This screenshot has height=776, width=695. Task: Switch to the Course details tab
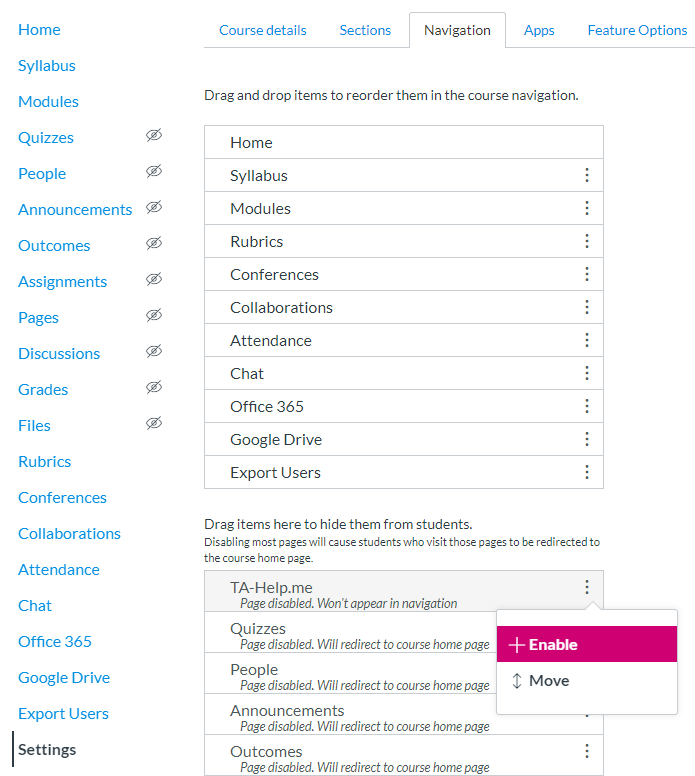tap(263, 30)
